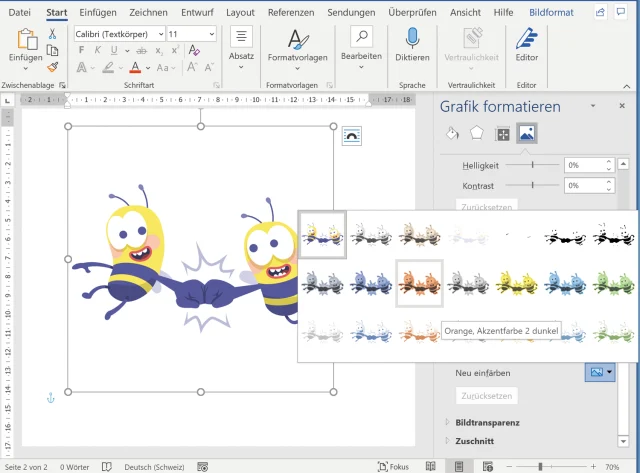Expand the Bildtransparenz section

488,423
